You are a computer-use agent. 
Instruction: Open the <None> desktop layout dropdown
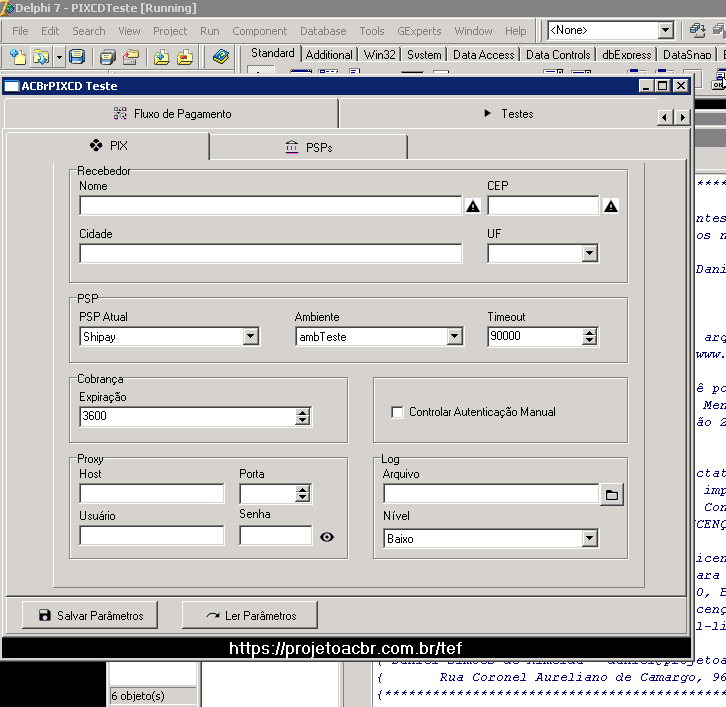[665, 31]
